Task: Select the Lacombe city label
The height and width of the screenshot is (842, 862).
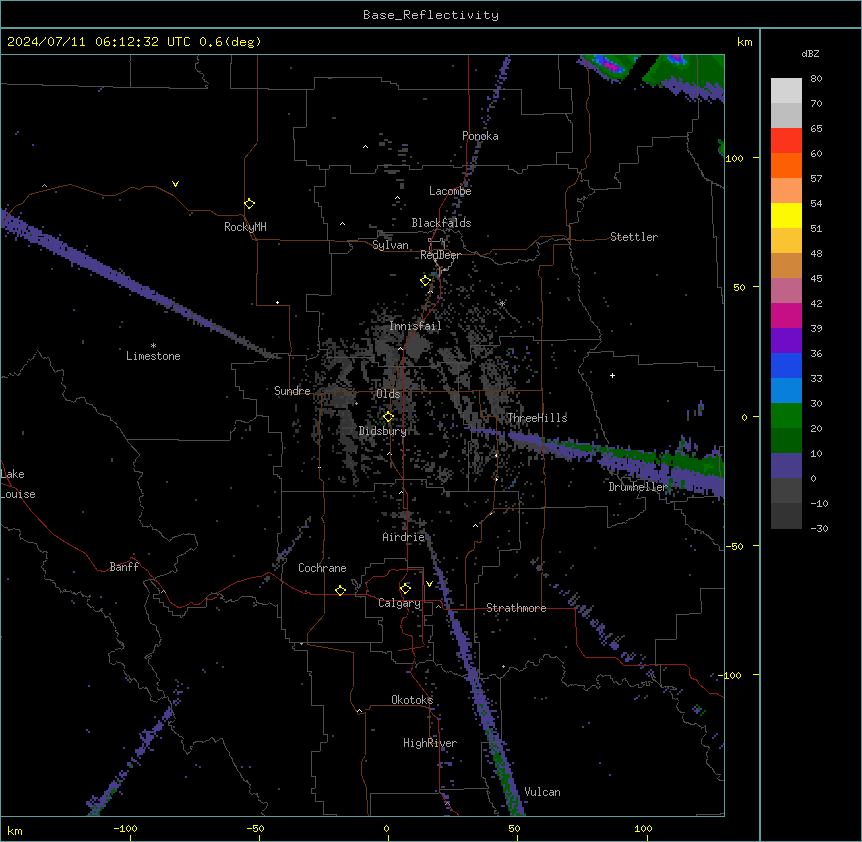Action: pos(450,191)
